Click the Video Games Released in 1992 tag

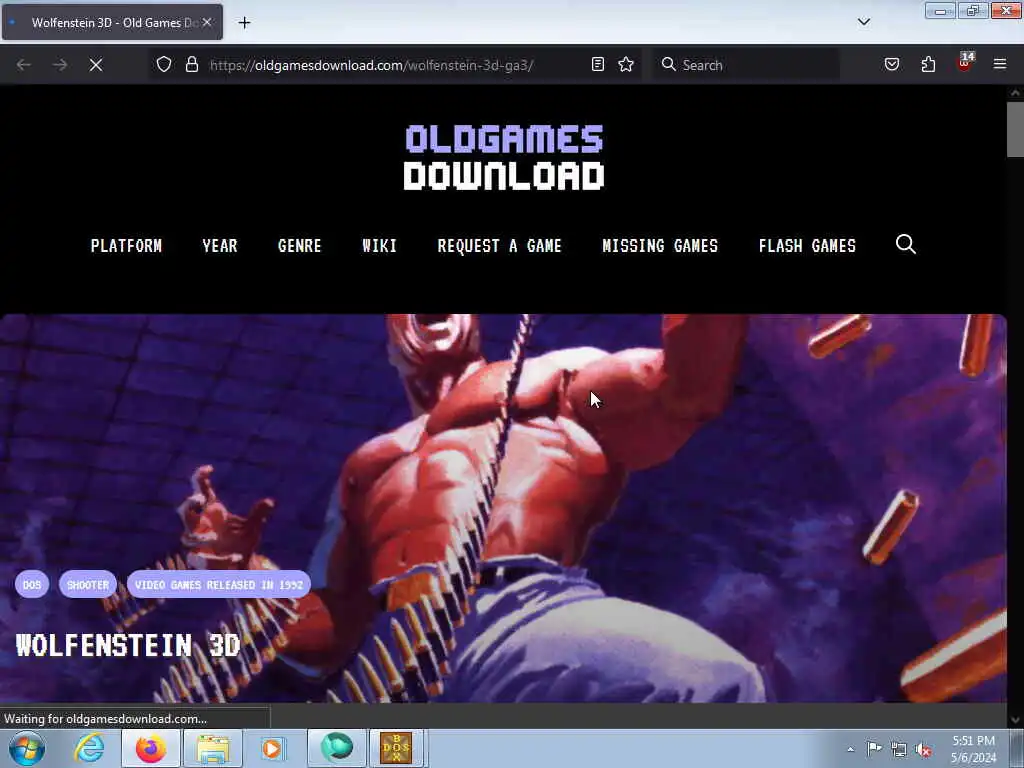tap(219, 584)
